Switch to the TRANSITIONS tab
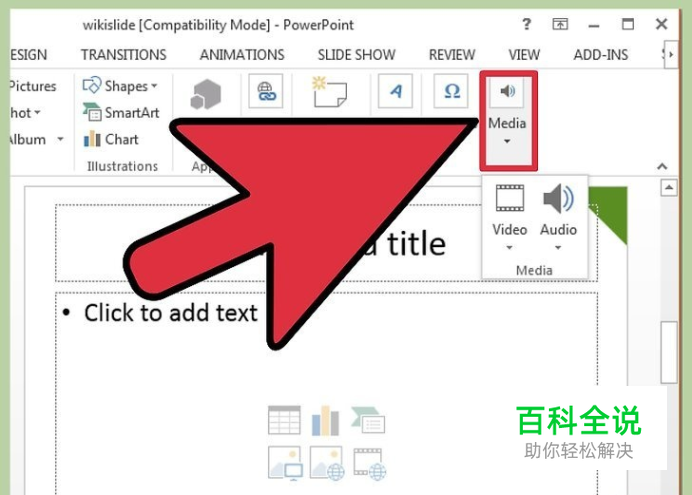The height and width of the screenshot is (495, 692). point(124,55)
